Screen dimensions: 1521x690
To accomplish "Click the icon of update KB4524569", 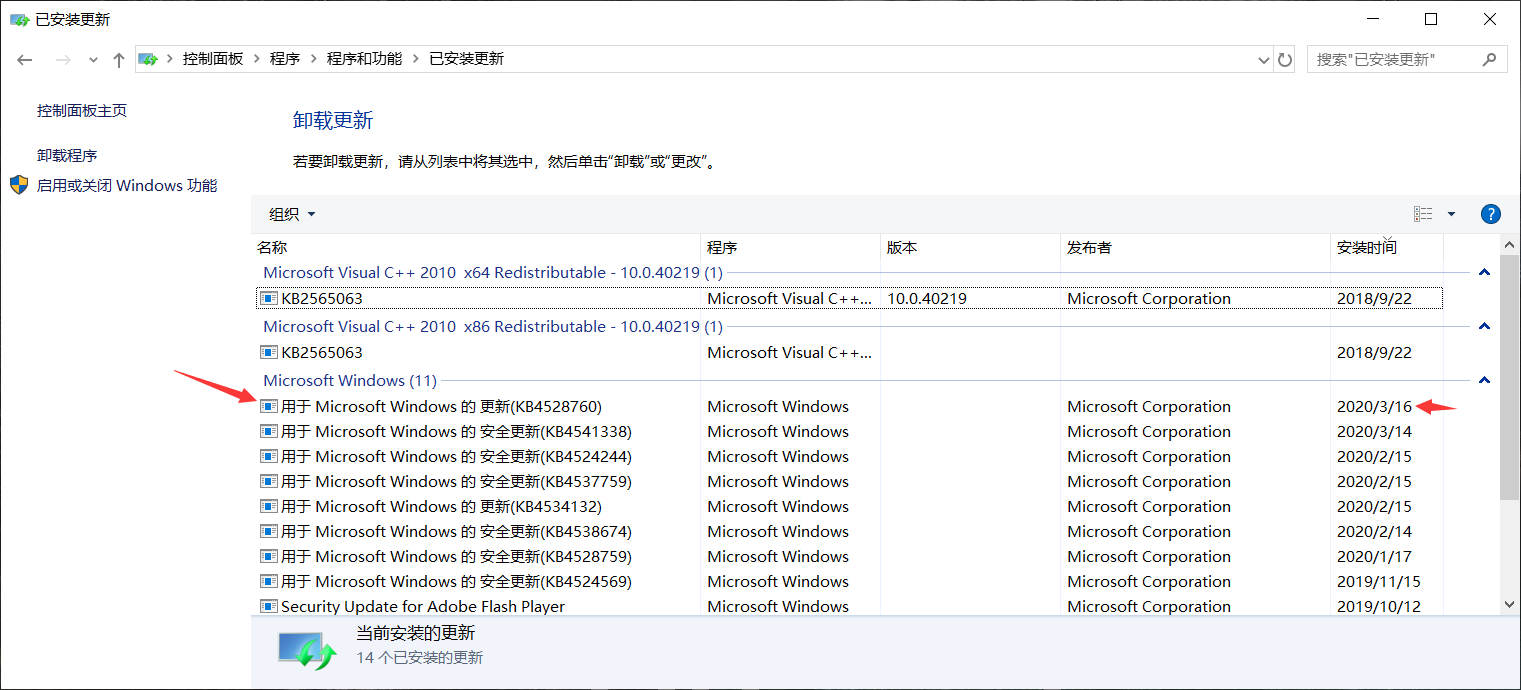I will (x=268, y=581).
